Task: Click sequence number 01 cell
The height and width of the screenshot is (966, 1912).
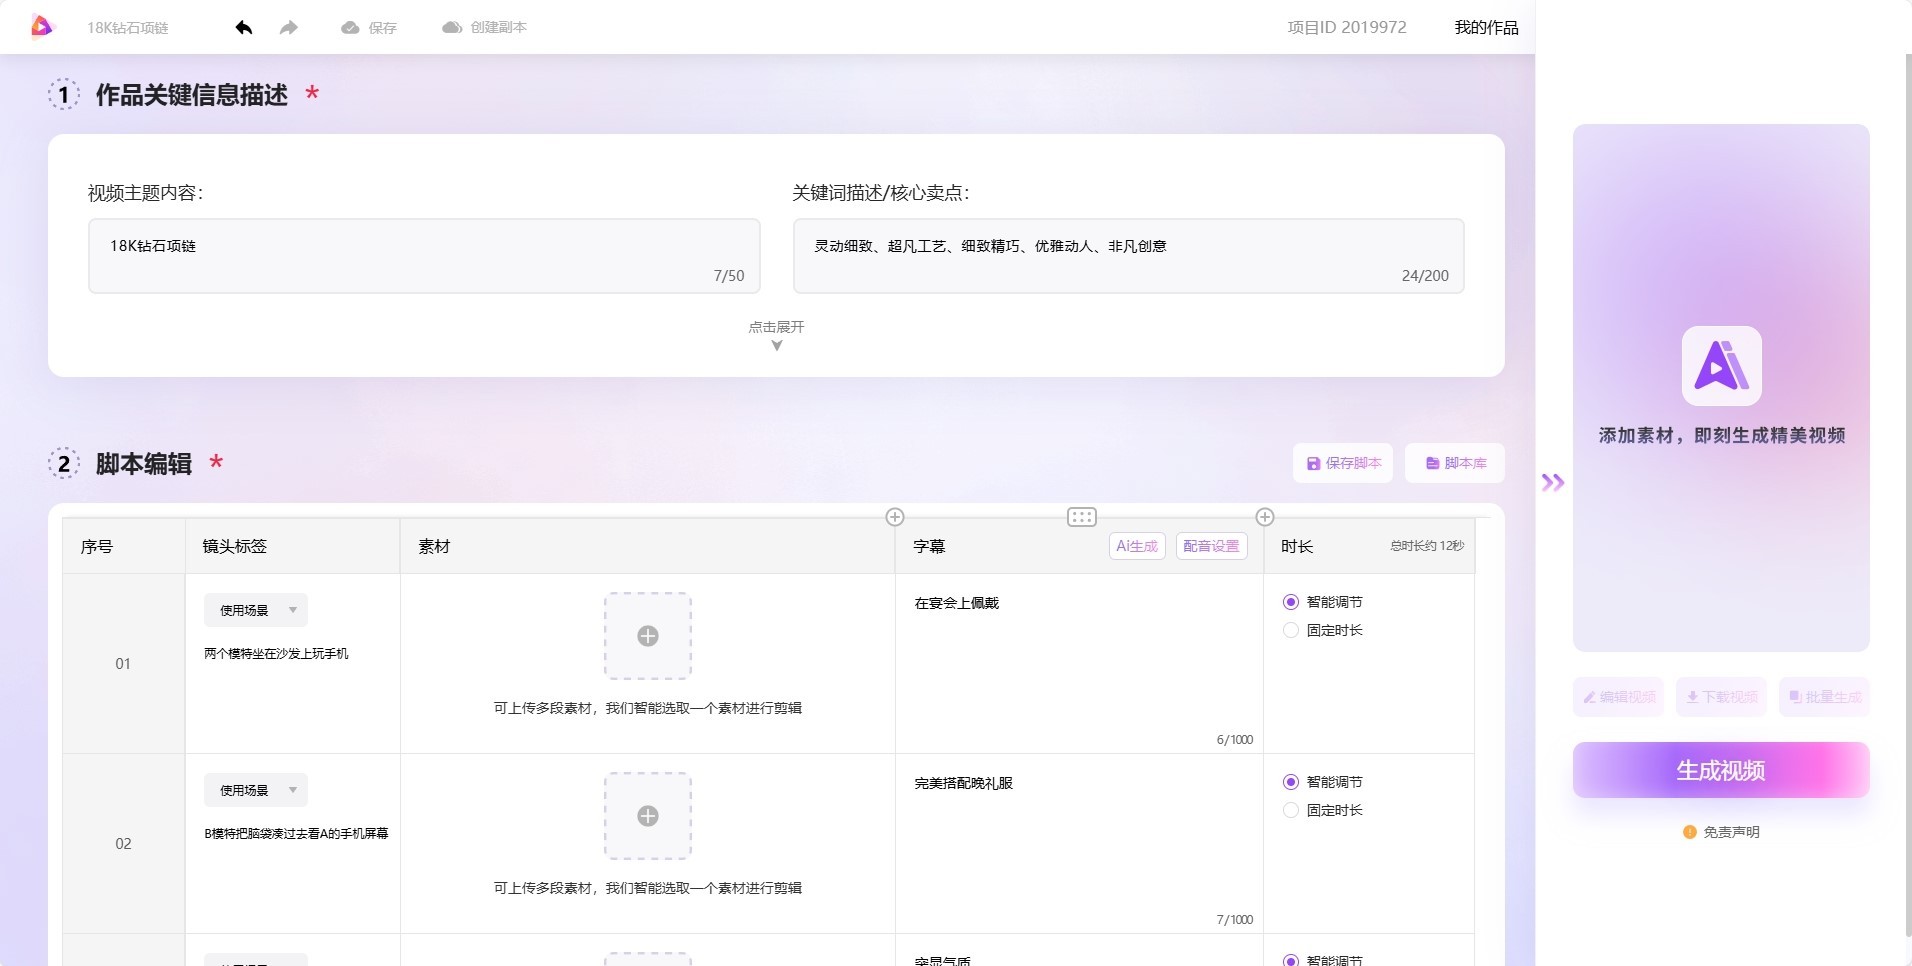Action: (123, 664)
